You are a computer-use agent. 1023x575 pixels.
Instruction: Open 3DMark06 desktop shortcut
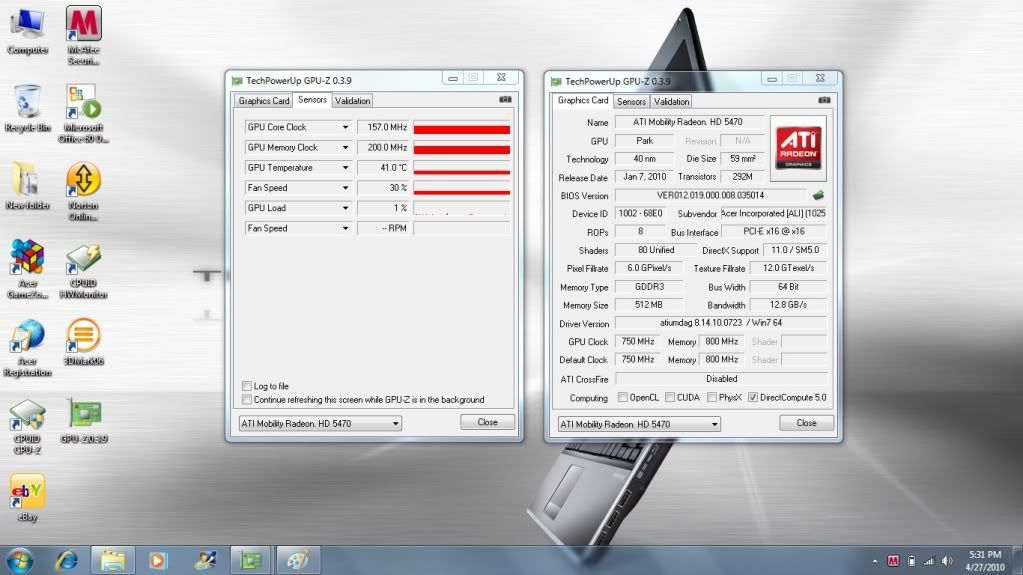click(x=84, y=341)
